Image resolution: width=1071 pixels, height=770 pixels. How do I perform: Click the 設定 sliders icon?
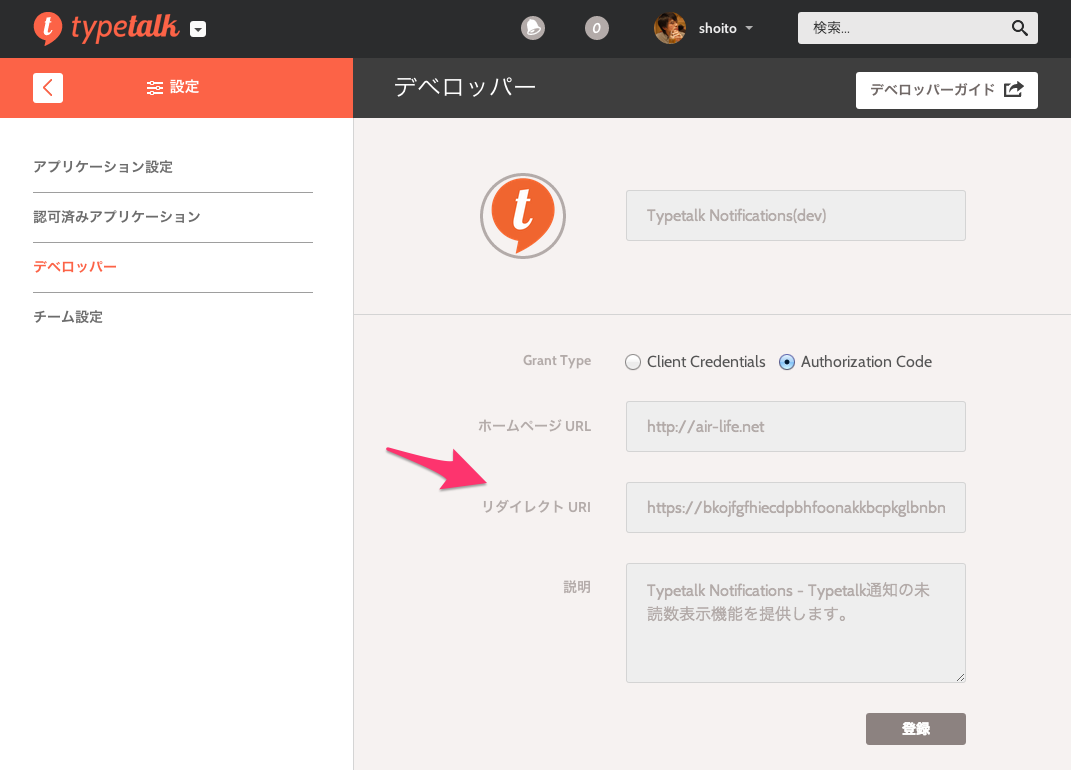155,87
